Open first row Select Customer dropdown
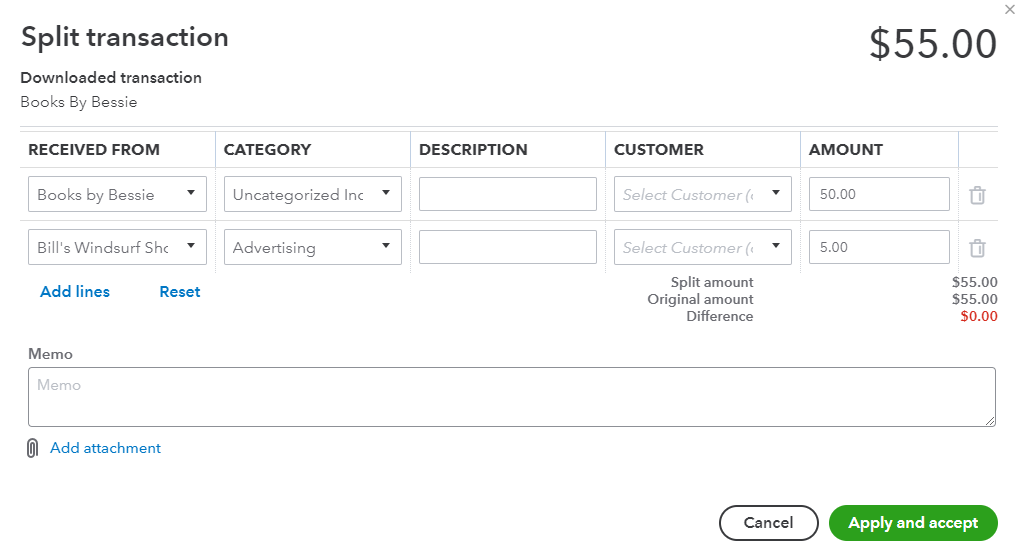Viewport: 1023px width, 550px height. pyautogui.click(x=703, y=194)
